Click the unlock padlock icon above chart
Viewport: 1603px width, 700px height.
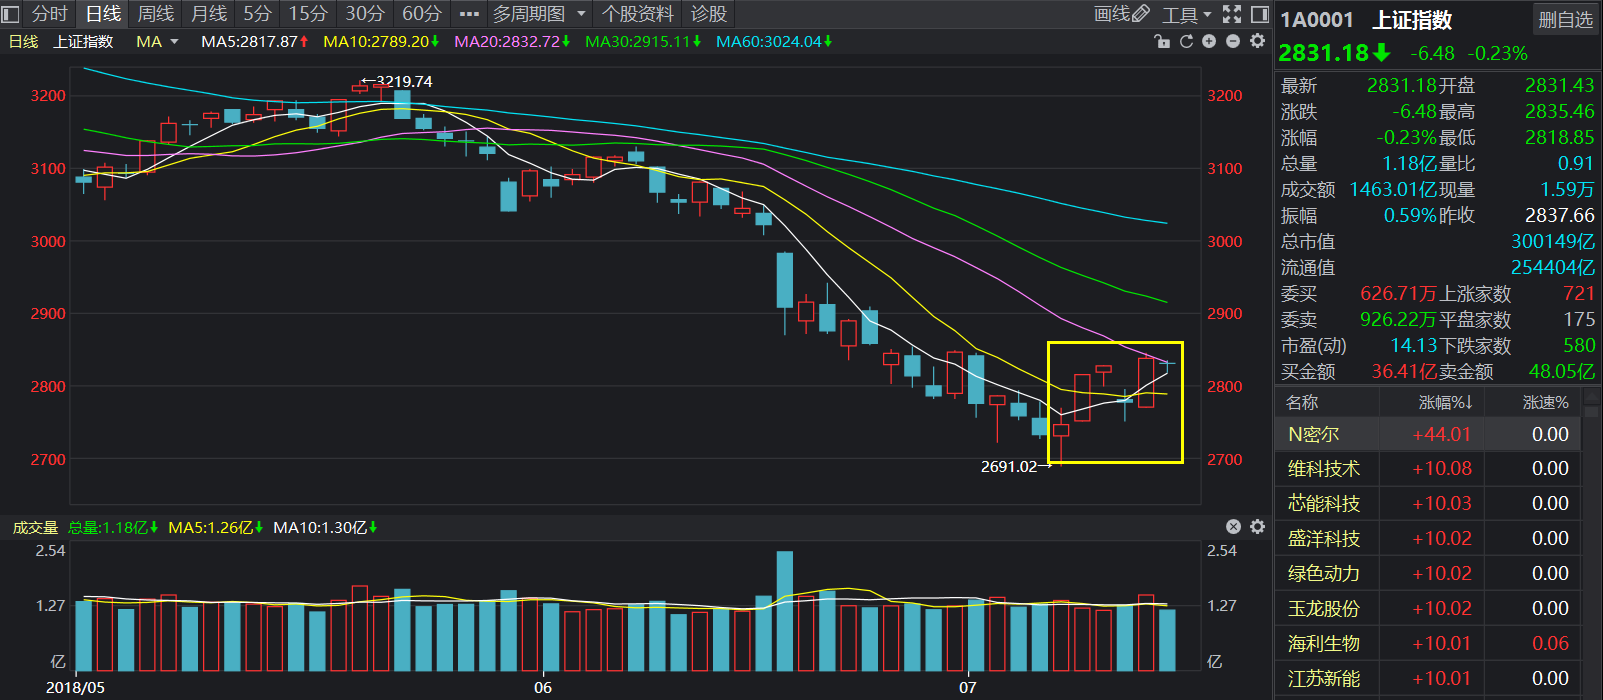pyautogui.click(x=1161, y=41)
